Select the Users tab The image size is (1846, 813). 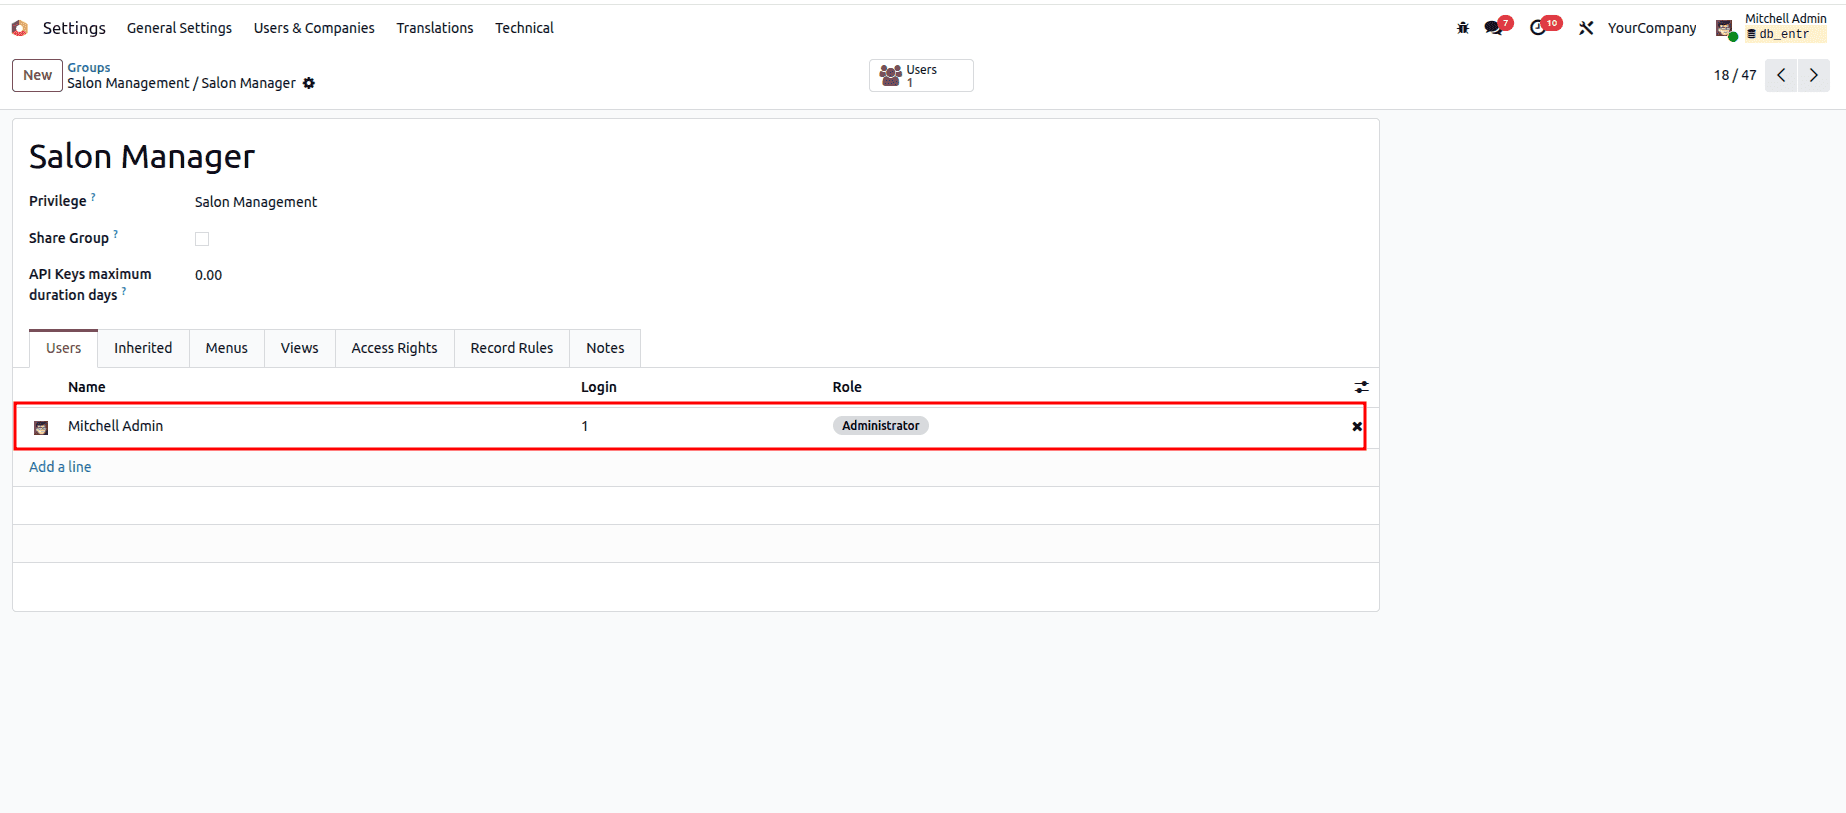[63, 348]
